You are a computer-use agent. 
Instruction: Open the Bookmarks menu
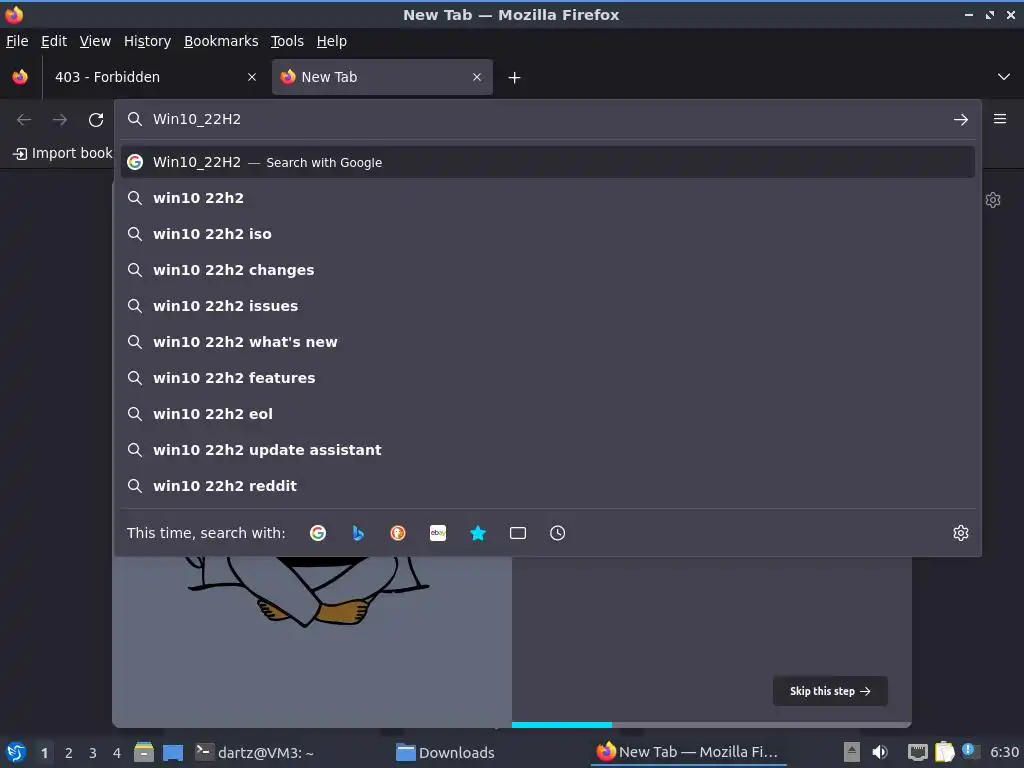coord(221,41)
